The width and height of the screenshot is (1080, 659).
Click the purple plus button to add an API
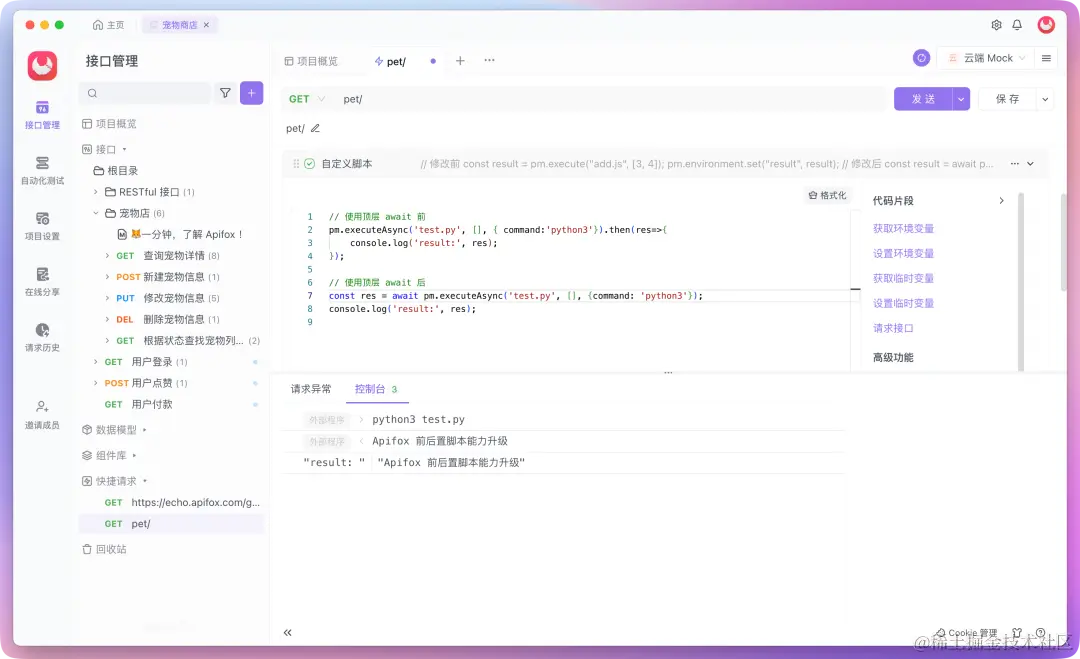[251, 93]
